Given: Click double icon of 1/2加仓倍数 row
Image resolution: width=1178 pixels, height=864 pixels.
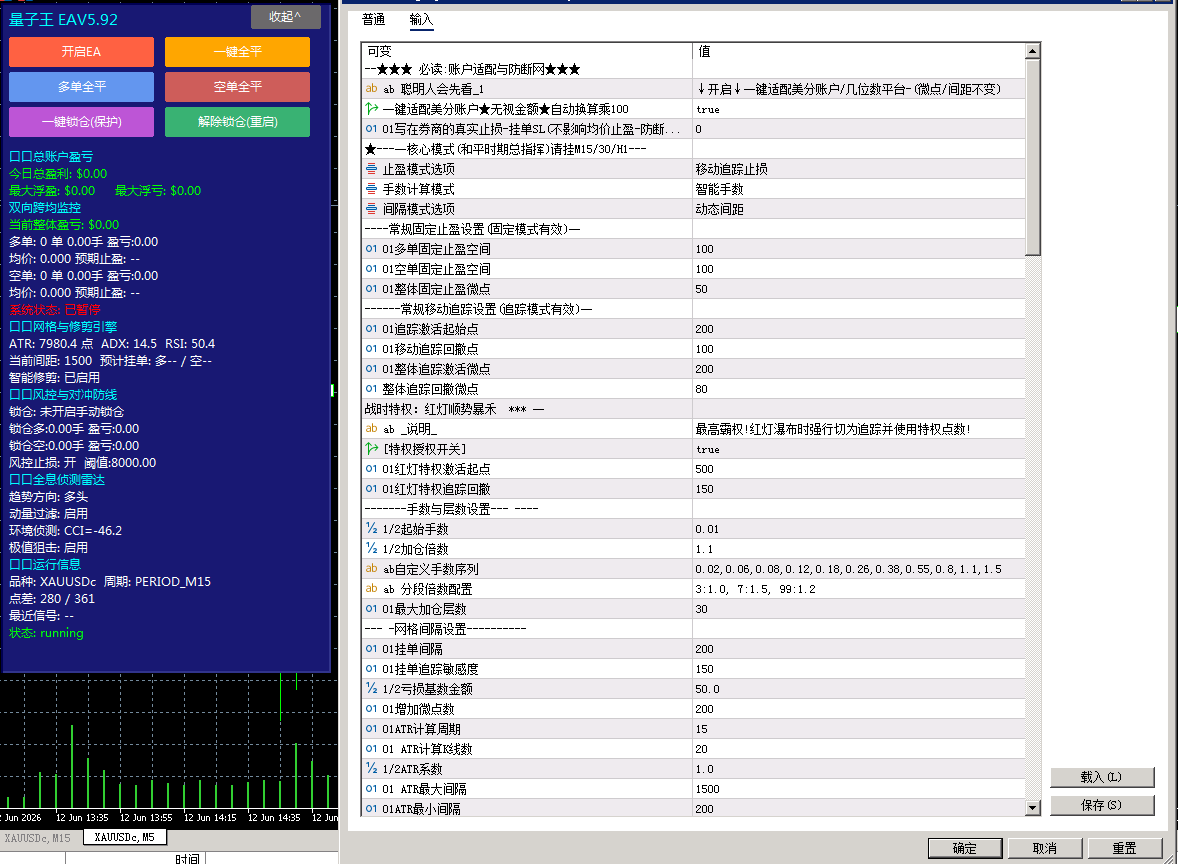Looking at the screenshot, I should tap(371, 548).
